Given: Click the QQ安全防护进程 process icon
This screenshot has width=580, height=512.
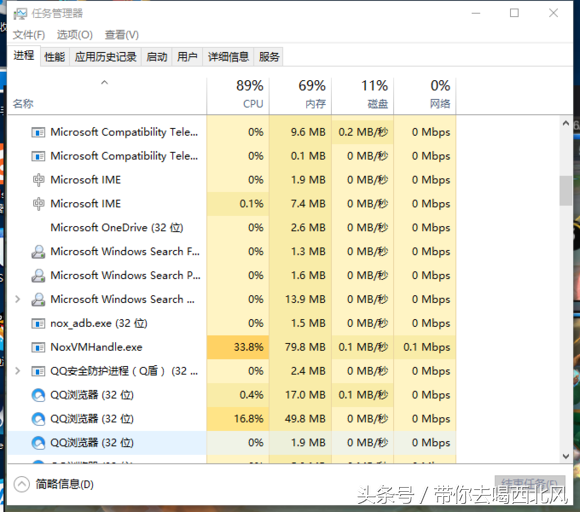Looking at the screenshot, I should pyautogui.click(x=38, y=371).
